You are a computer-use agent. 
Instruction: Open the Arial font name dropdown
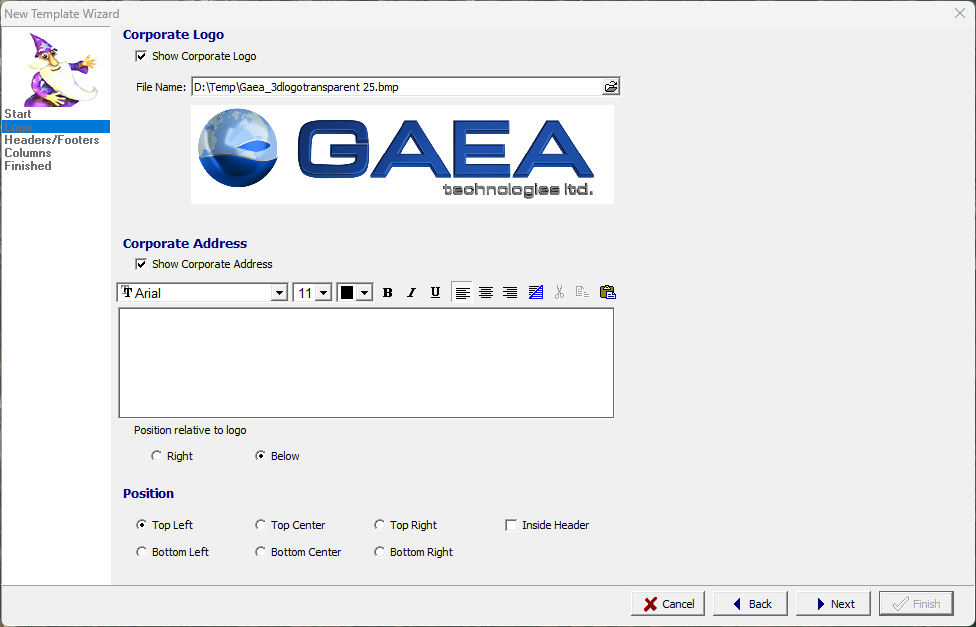[x=279, y=293]
